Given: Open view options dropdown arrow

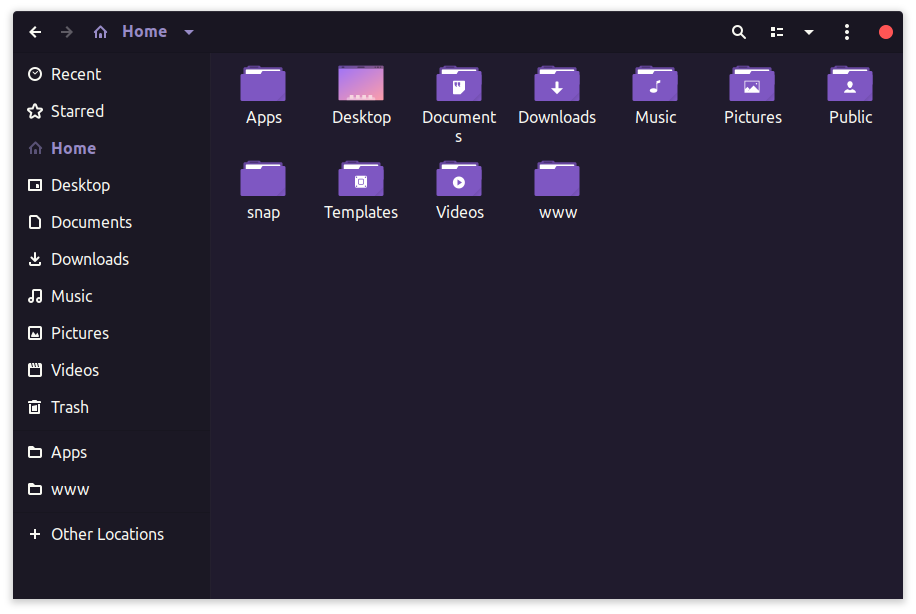Looking at the screenshot, I should pyautogui.click(x=809, y=32).
